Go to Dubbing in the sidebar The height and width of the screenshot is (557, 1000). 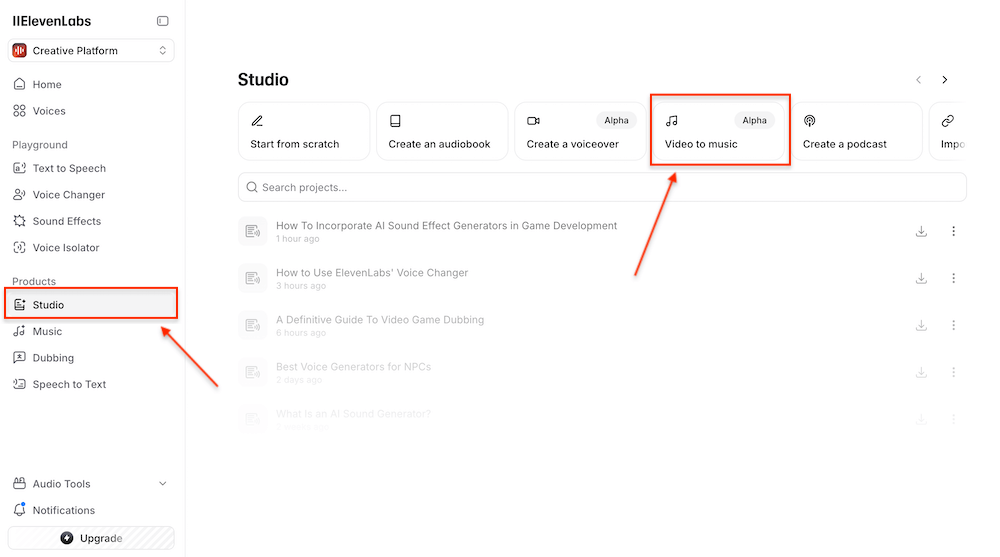click(x=53, y=358)
